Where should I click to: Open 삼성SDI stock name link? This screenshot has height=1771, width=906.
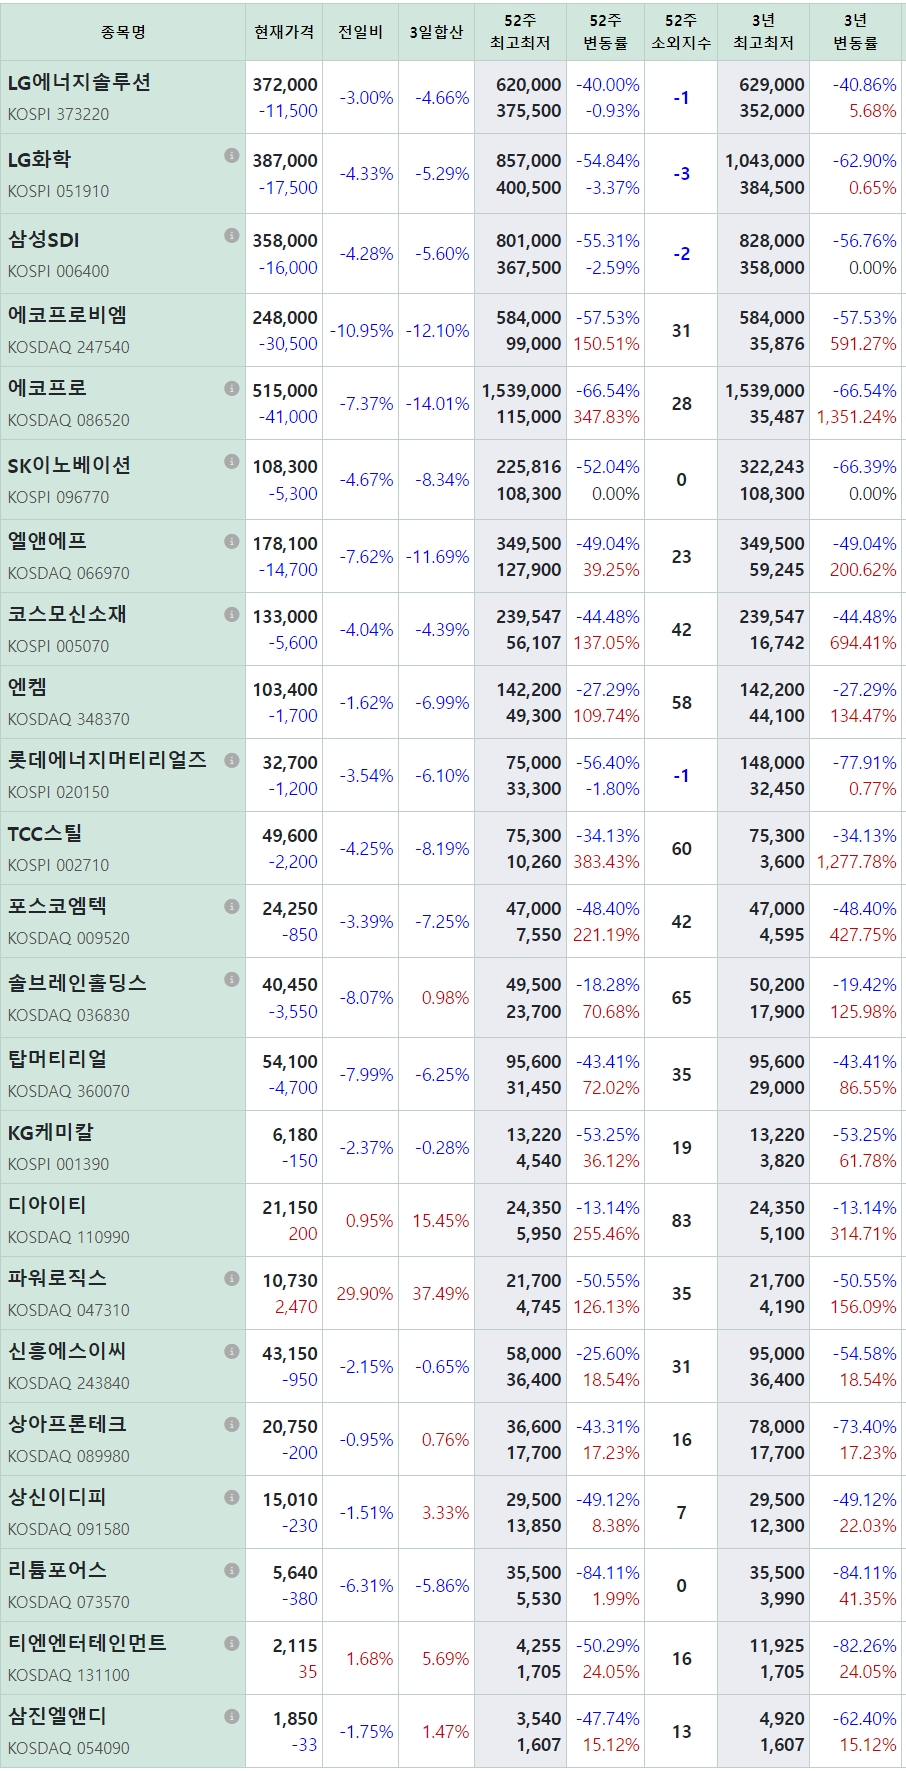pos(43,240)
